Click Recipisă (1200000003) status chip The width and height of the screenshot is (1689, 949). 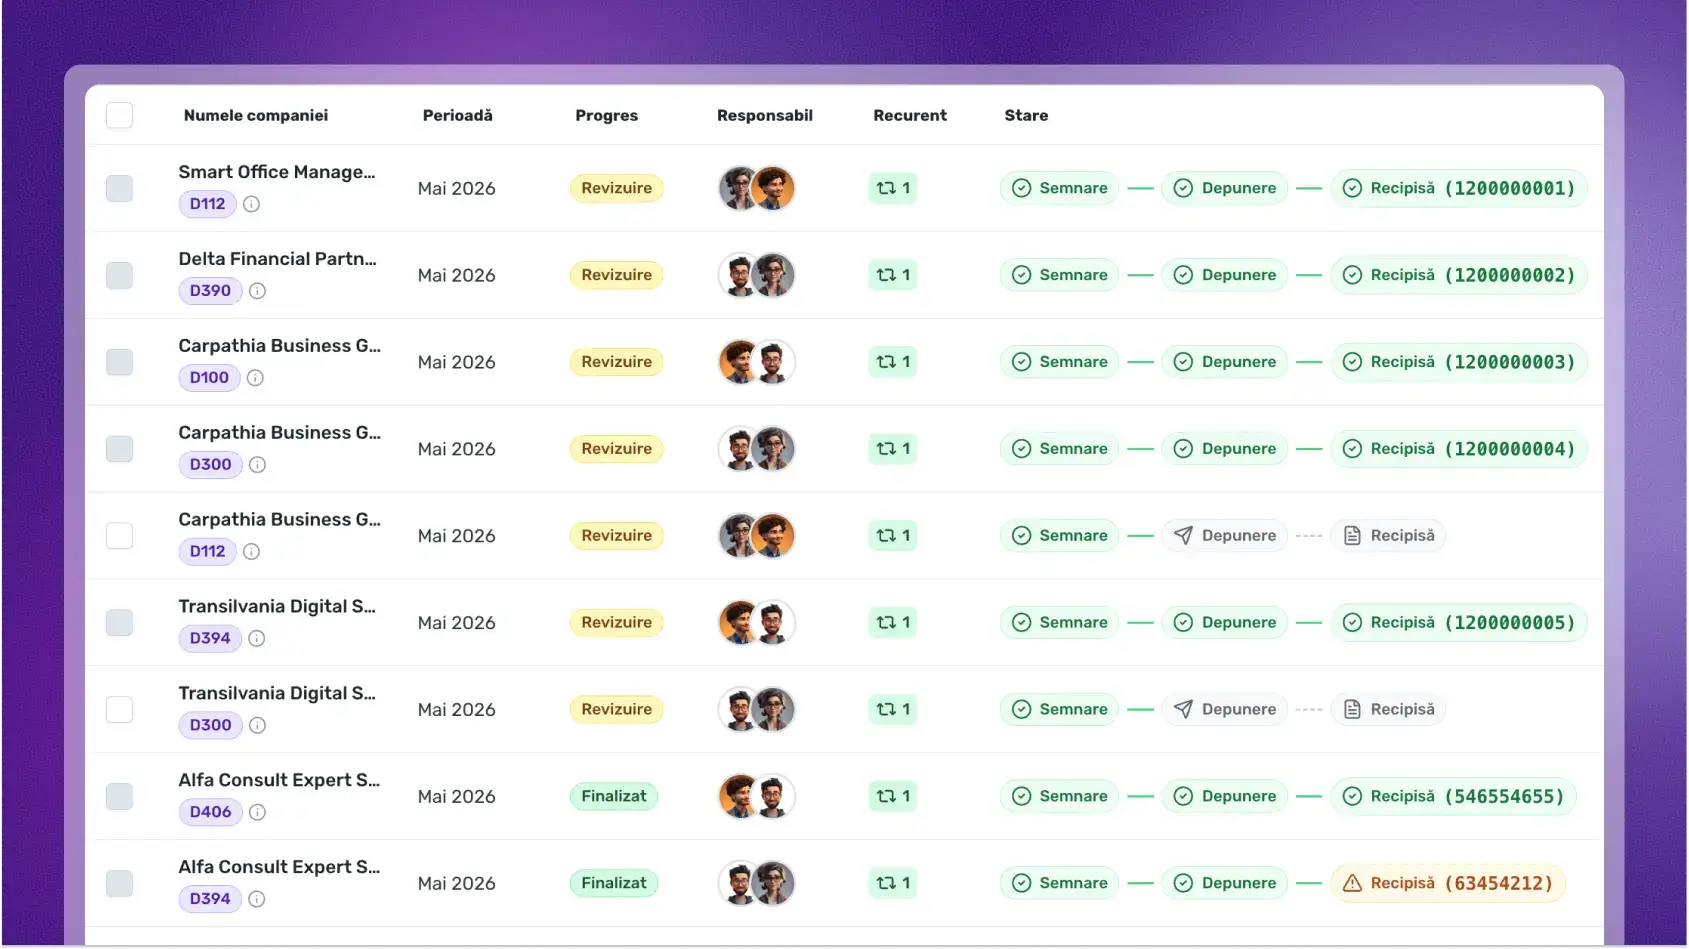[x=1459, y=362]
